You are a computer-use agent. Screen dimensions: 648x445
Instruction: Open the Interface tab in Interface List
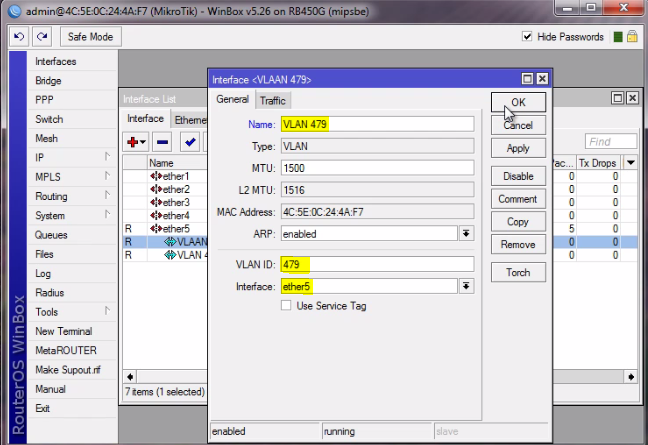pyautogui.click(x=145, y=119)
